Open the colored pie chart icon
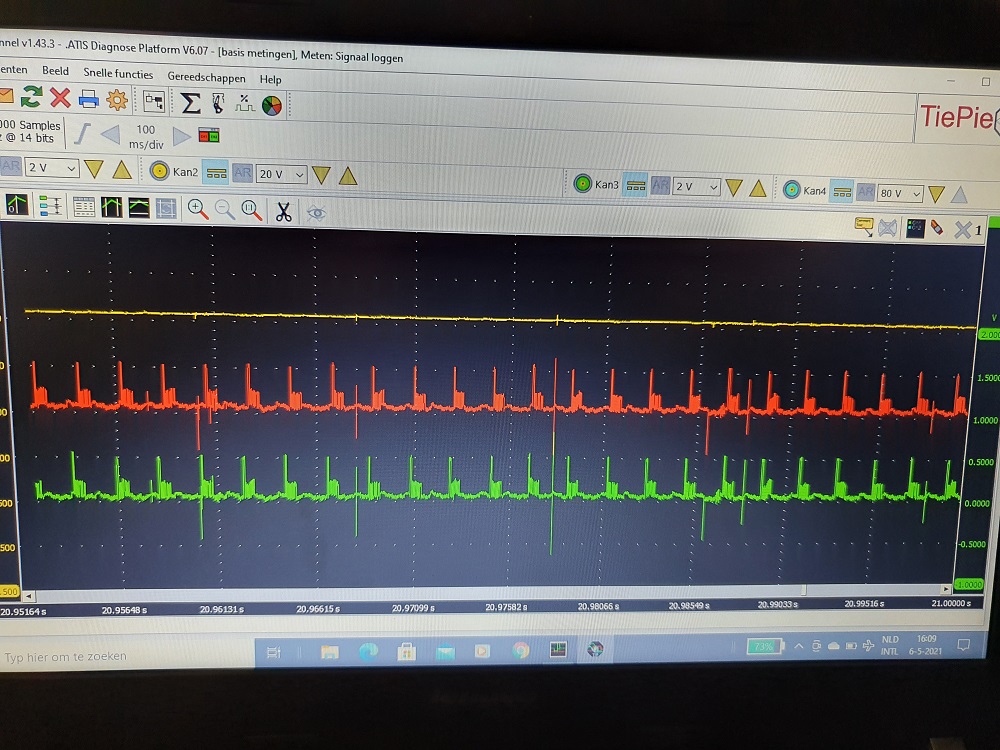 point(272,105)
